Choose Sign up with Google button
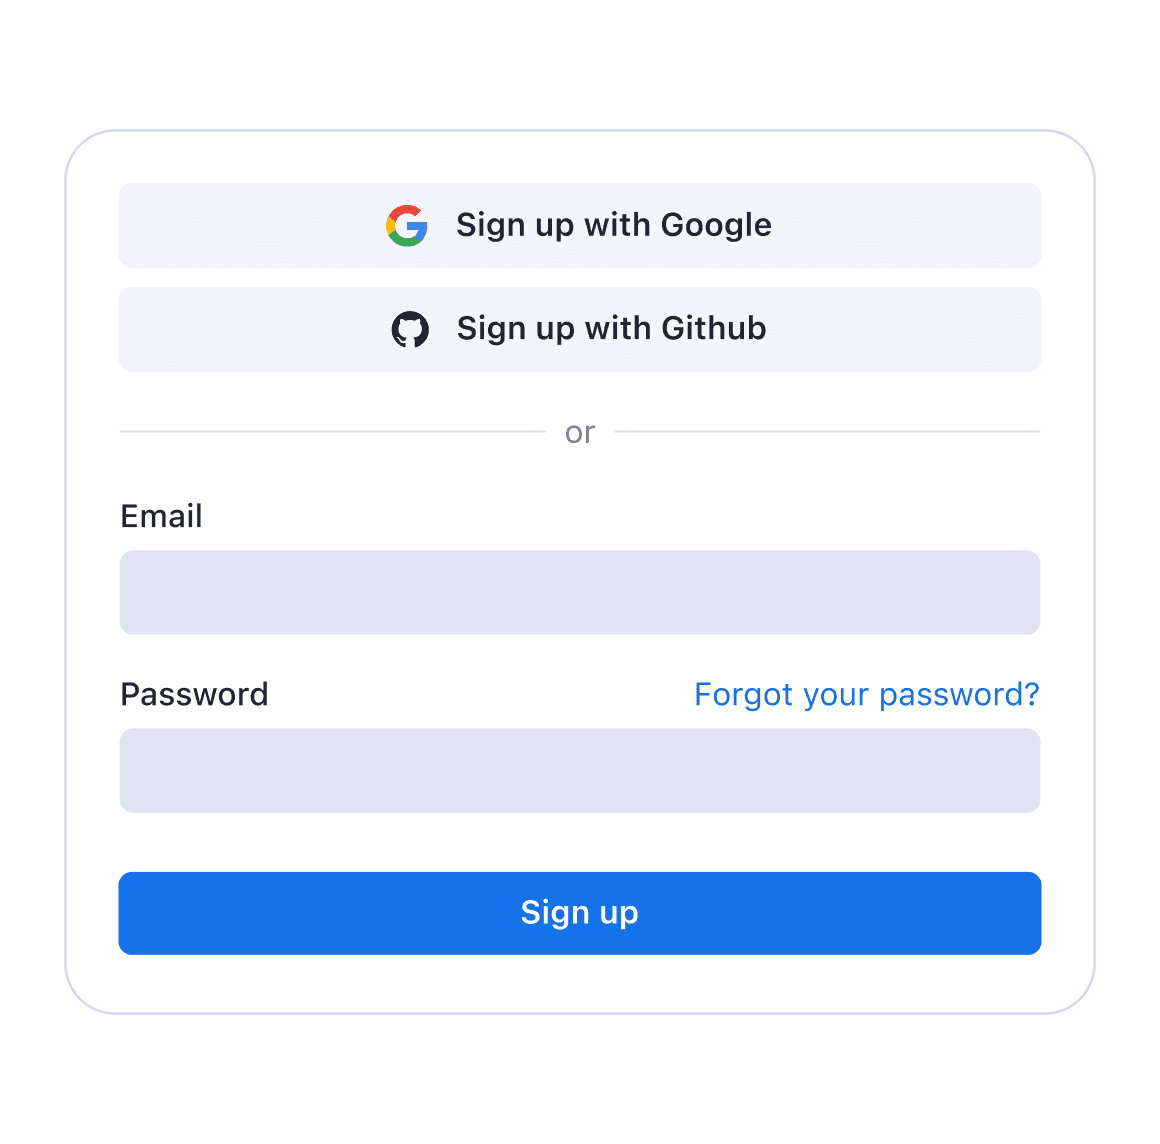The image size is (1160, 1144). click(x=580, y=226)
